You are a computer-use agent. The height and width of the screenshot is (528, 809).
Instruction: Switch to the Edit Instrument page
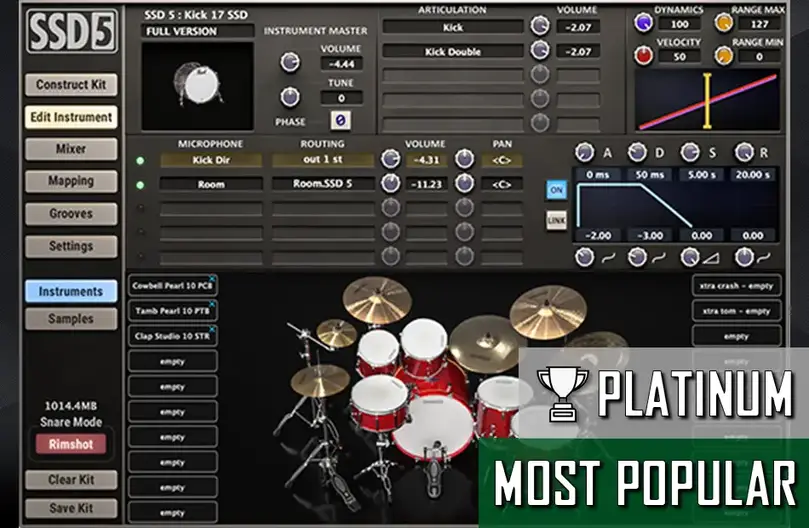pos(71,117)
